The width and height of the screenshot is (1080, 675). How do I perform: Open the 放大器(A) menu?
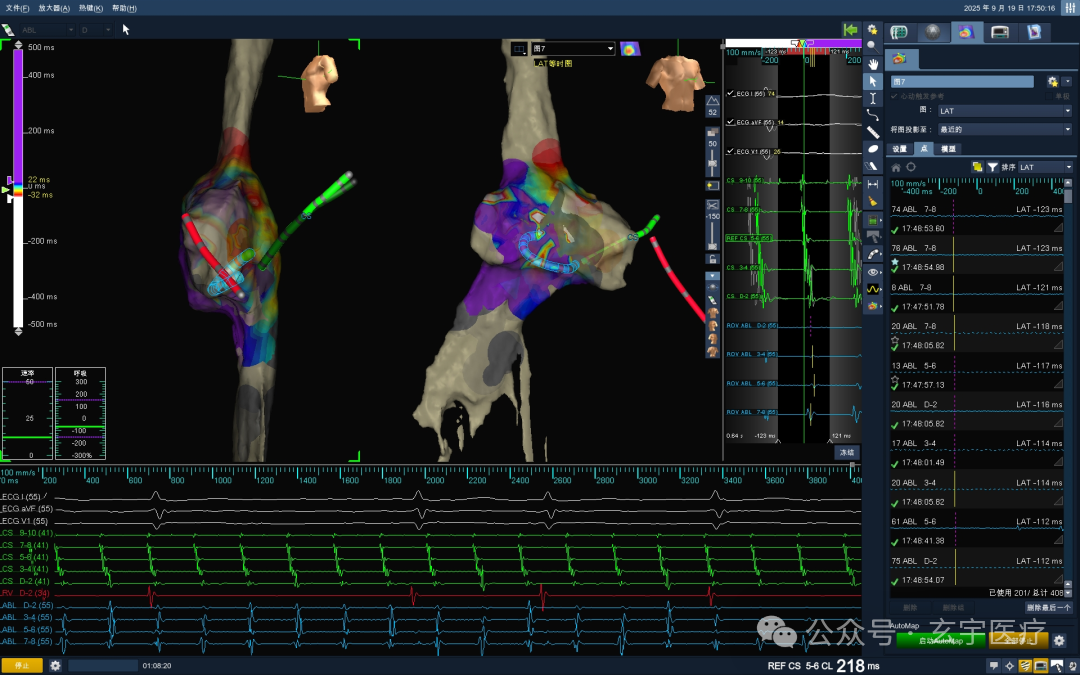(54, 8)
